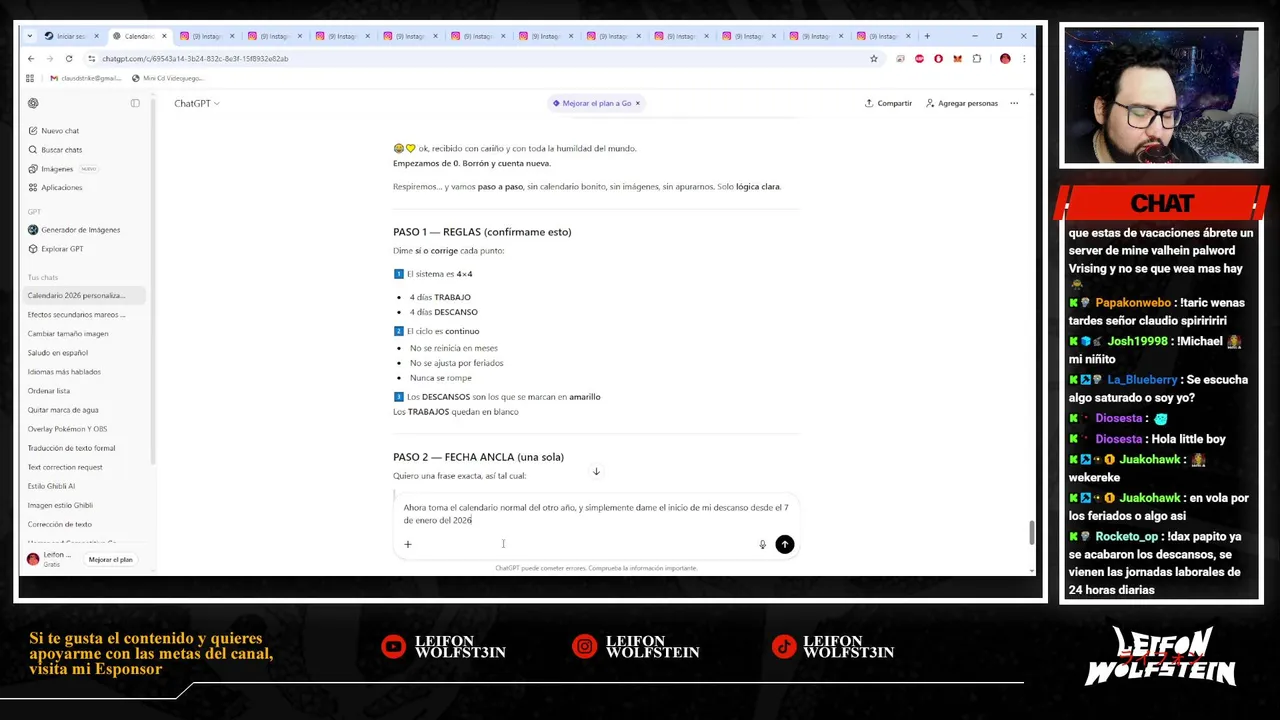Click the chatgpt.com address bar
1280x720 pixels.
(x=480, y=59)
